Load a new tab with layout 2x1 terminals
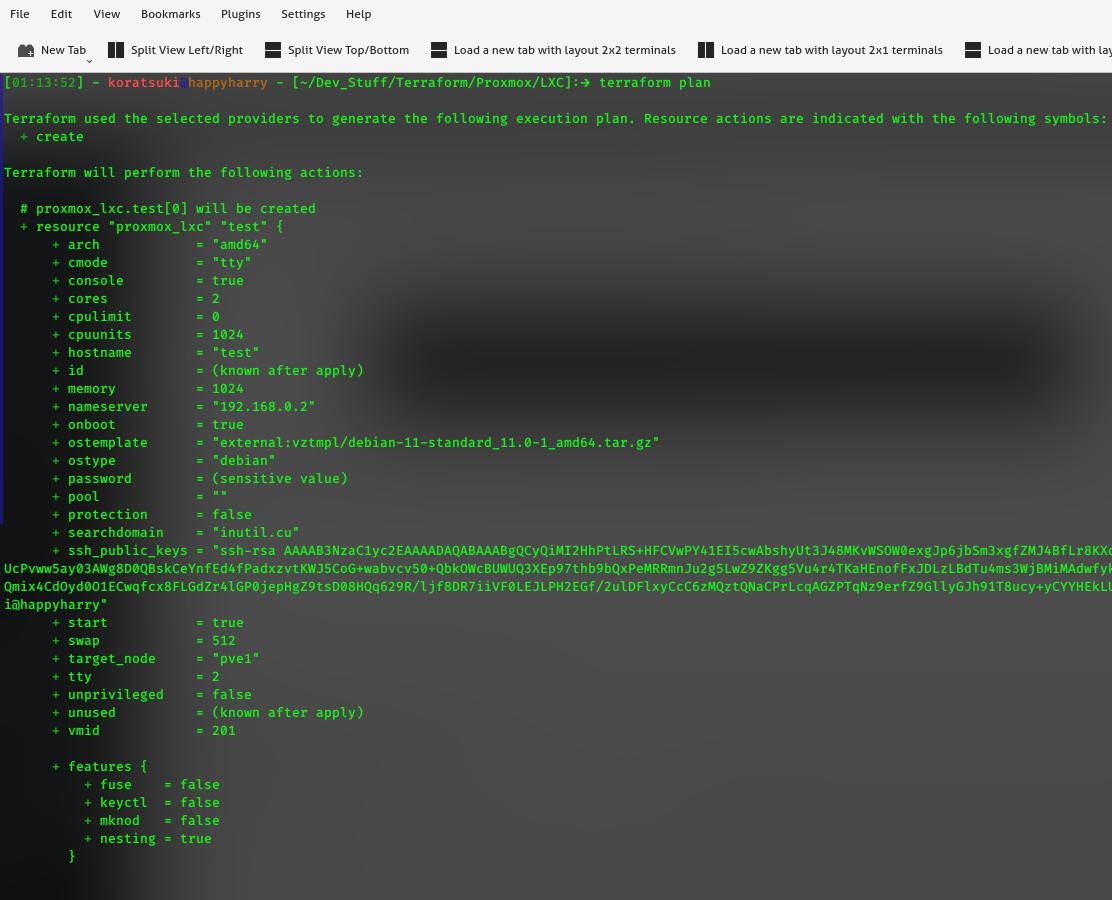This screenshot has height=900, width=1112. 832,50
